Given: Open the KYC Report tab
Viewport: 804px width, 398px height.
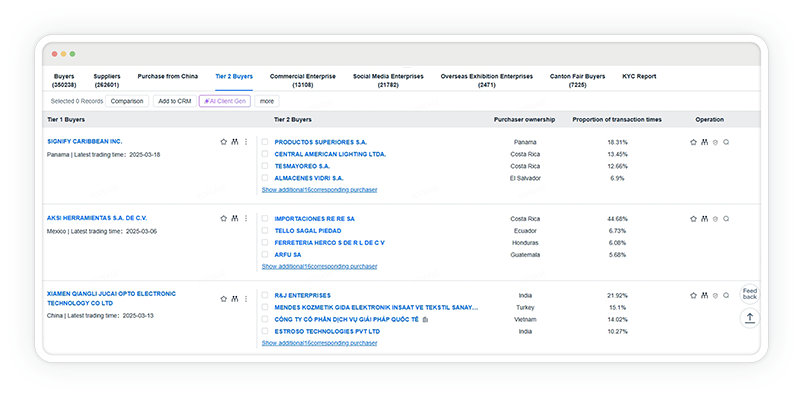Looking at the screenshot, I should click(x=639, y=76).
